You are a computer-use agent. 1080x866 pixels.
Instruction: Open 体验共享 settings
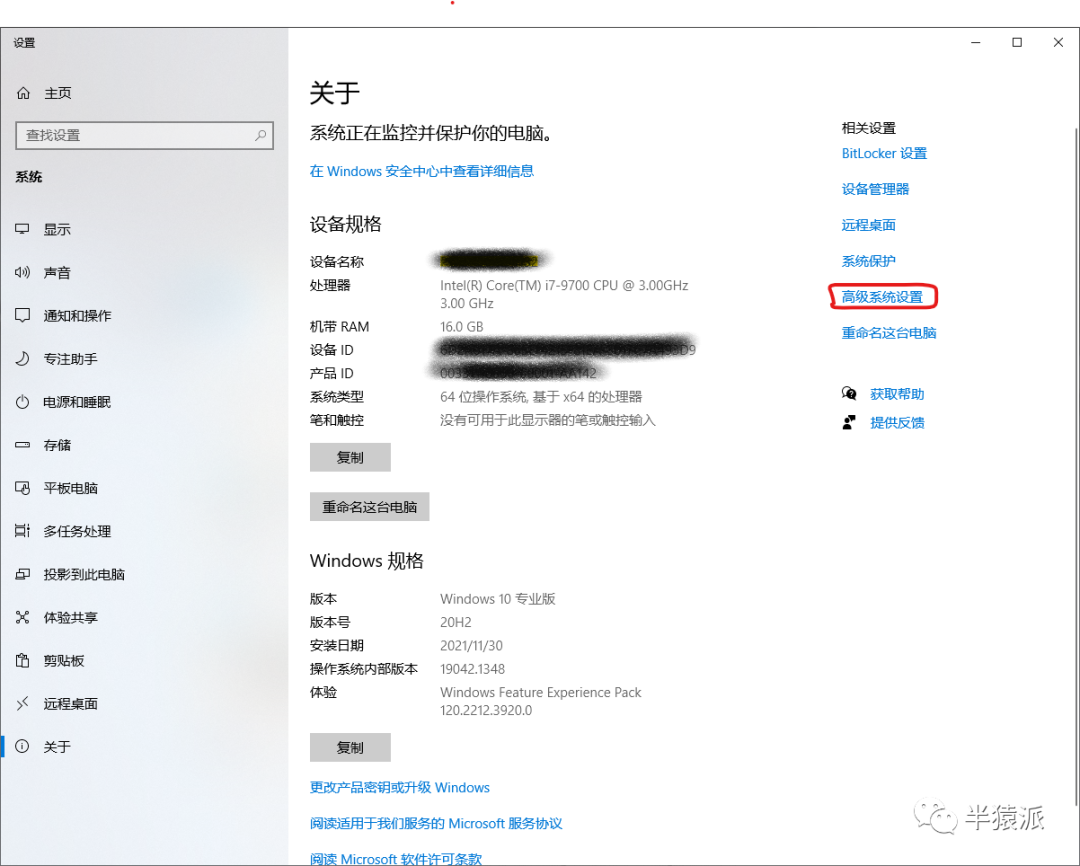coord(144,617)
